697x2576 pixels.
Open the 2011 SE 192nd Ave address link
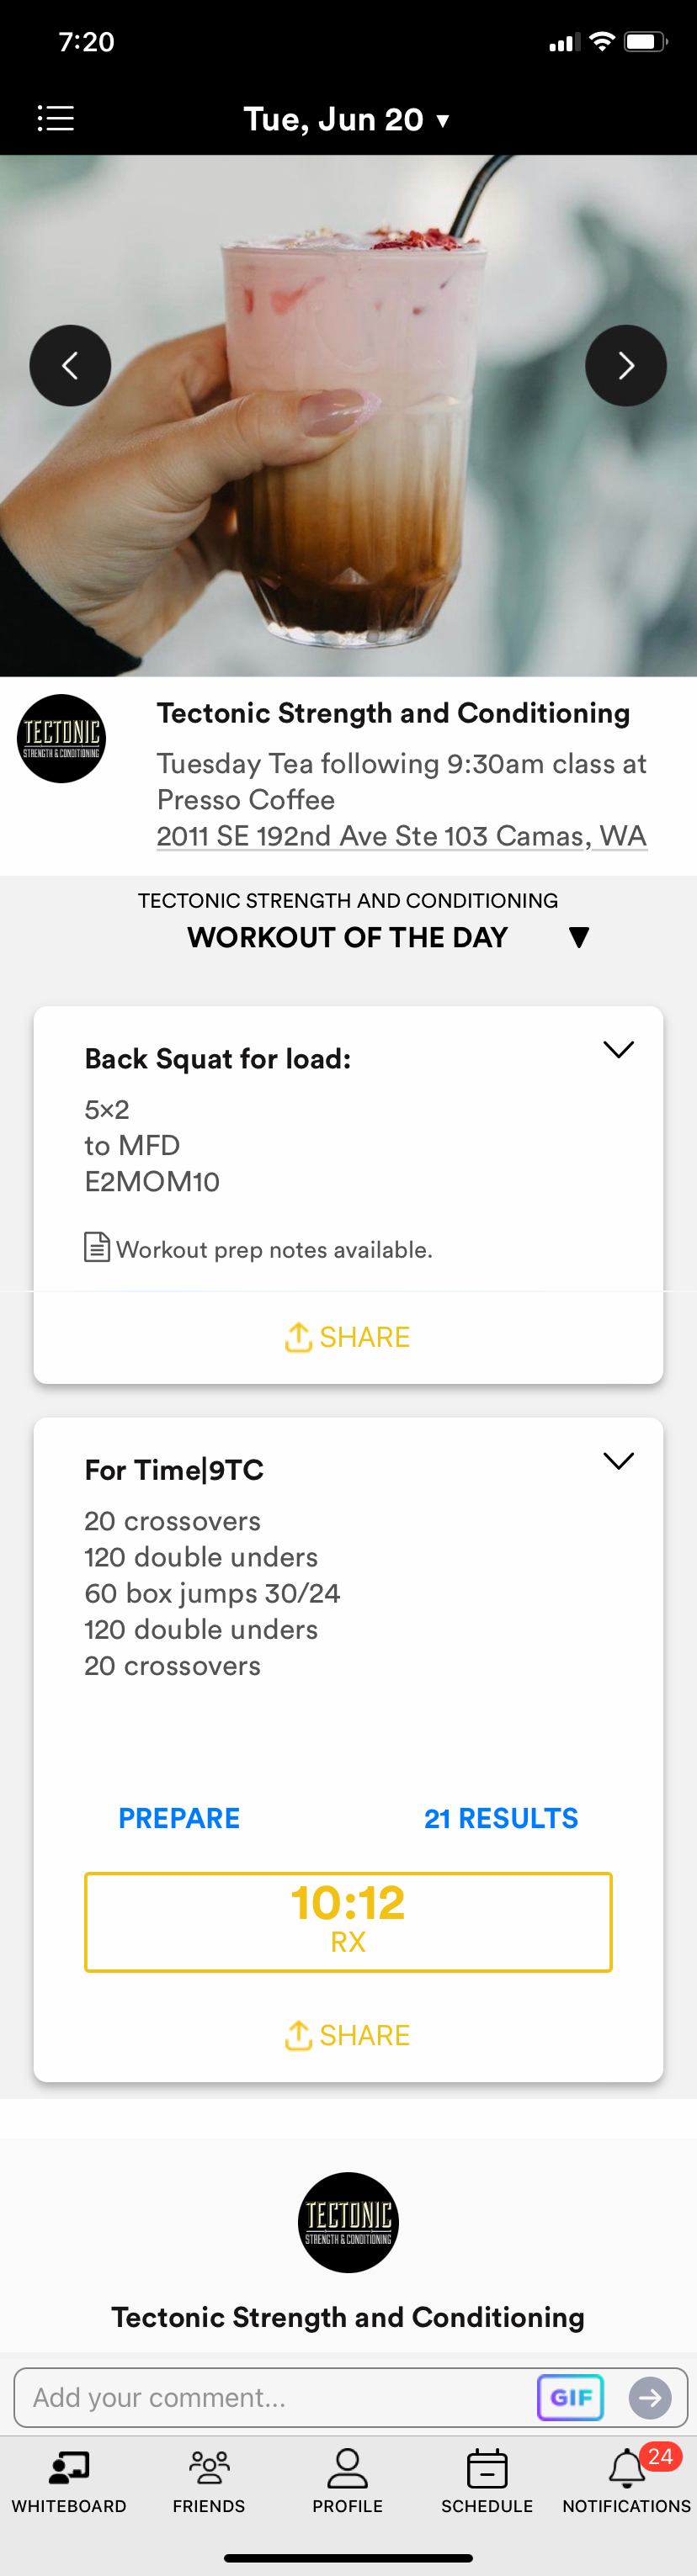pyautogui.click(x=401, y=836)
